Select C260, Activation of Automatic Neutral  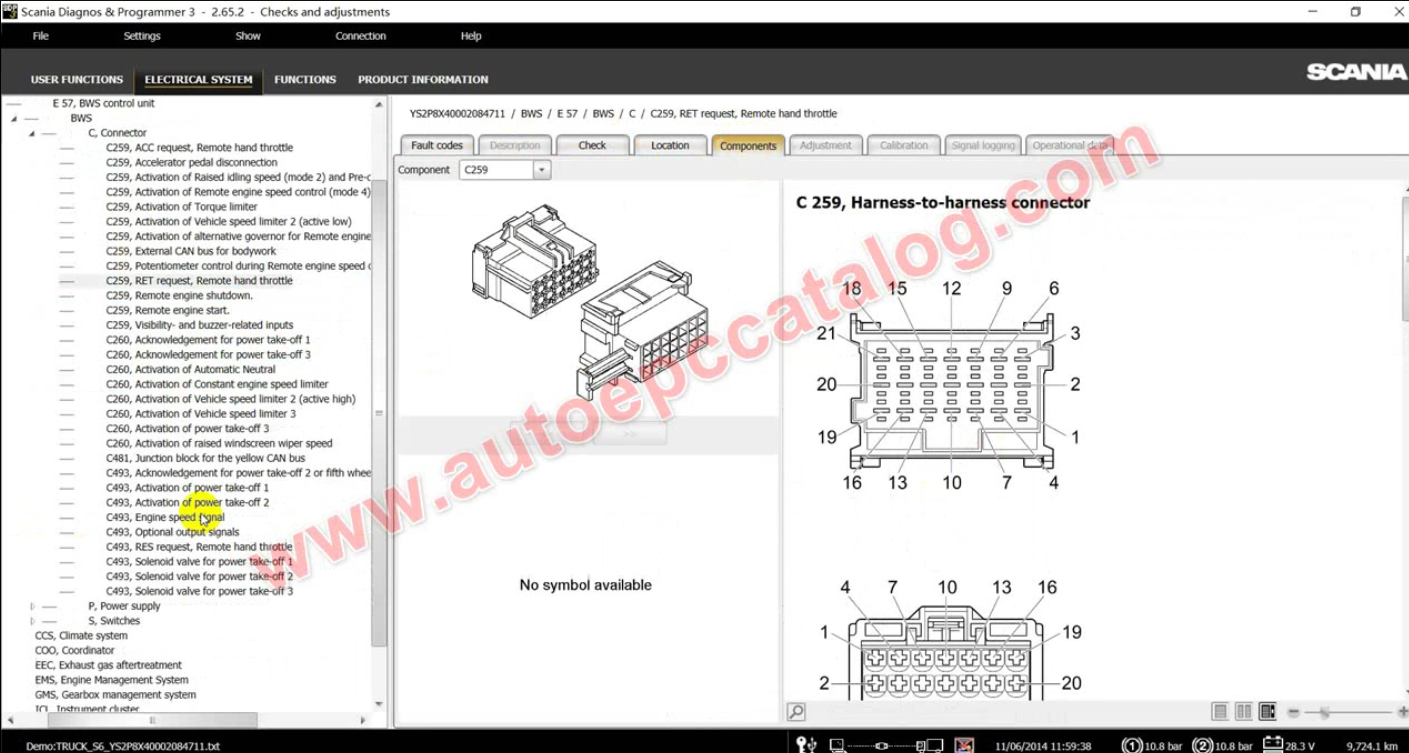(191, 369)
